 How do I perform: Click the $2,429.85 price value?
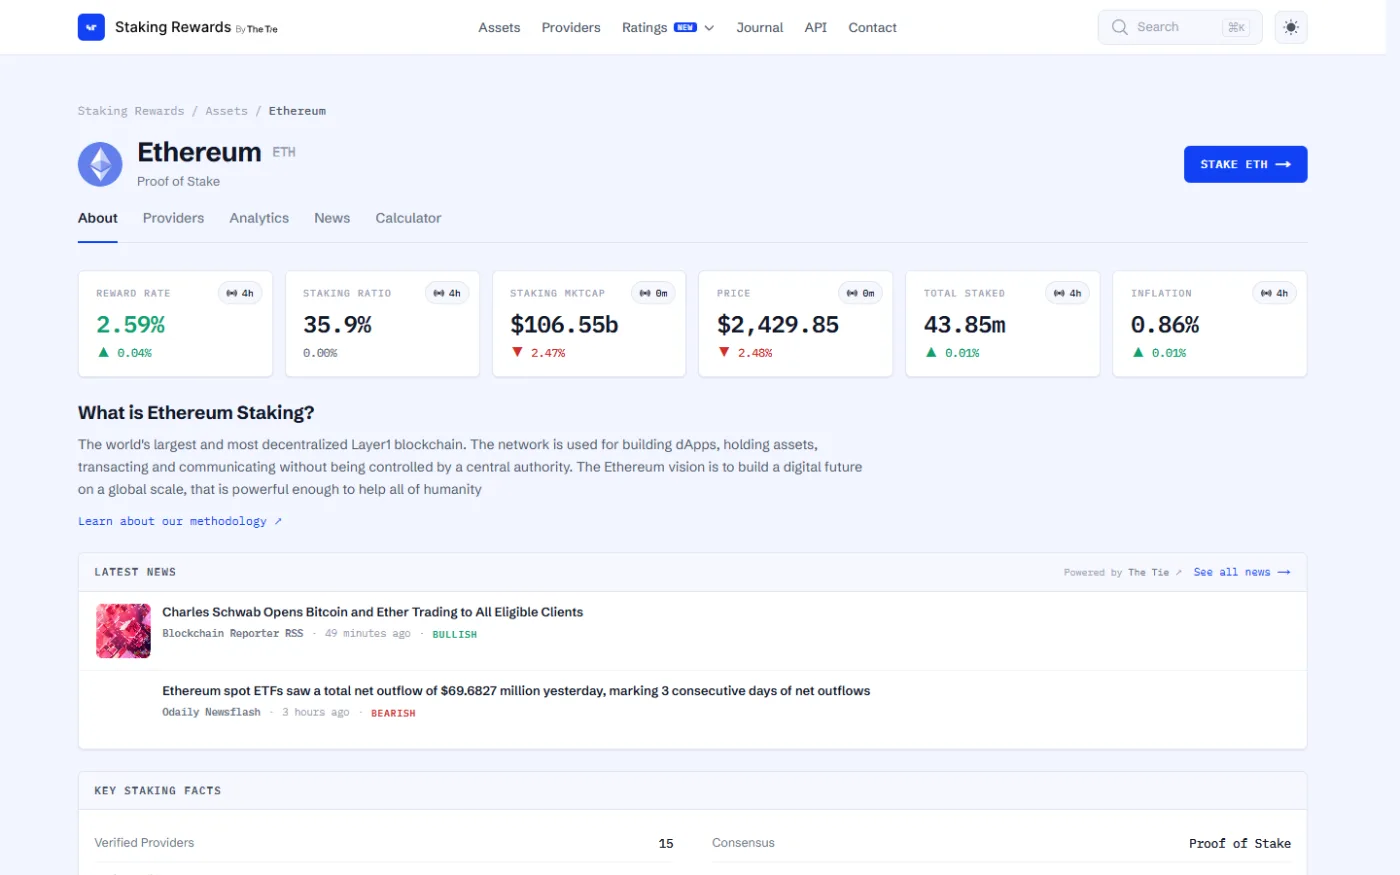coord(778,324)
